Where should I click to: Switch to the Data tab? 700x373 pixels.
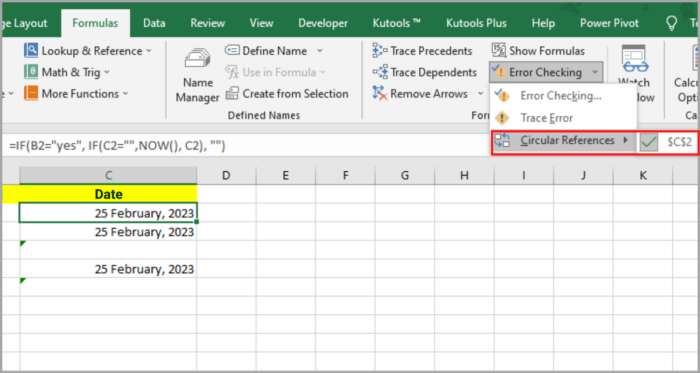[x=154, y=23]
